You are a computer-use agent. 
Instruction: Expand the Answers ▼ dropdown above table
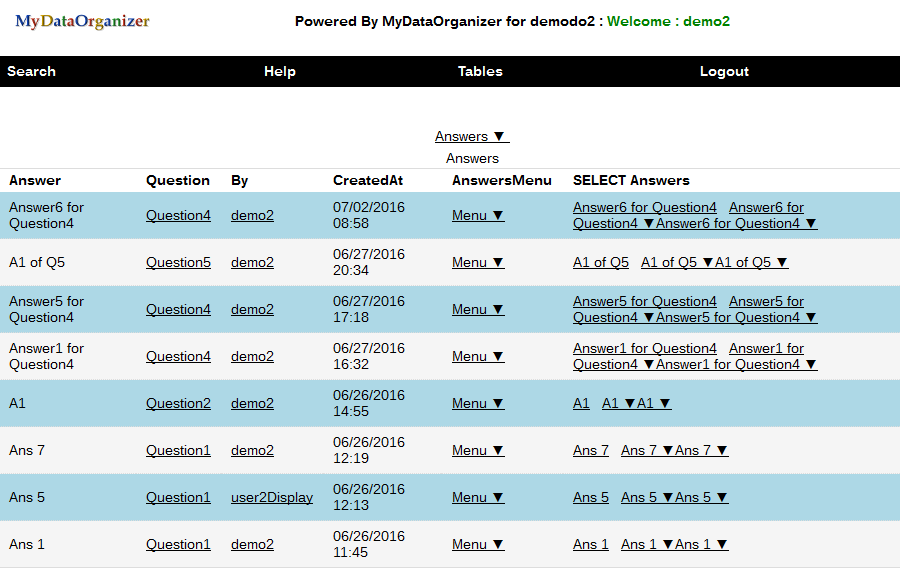tap(471, 136)
